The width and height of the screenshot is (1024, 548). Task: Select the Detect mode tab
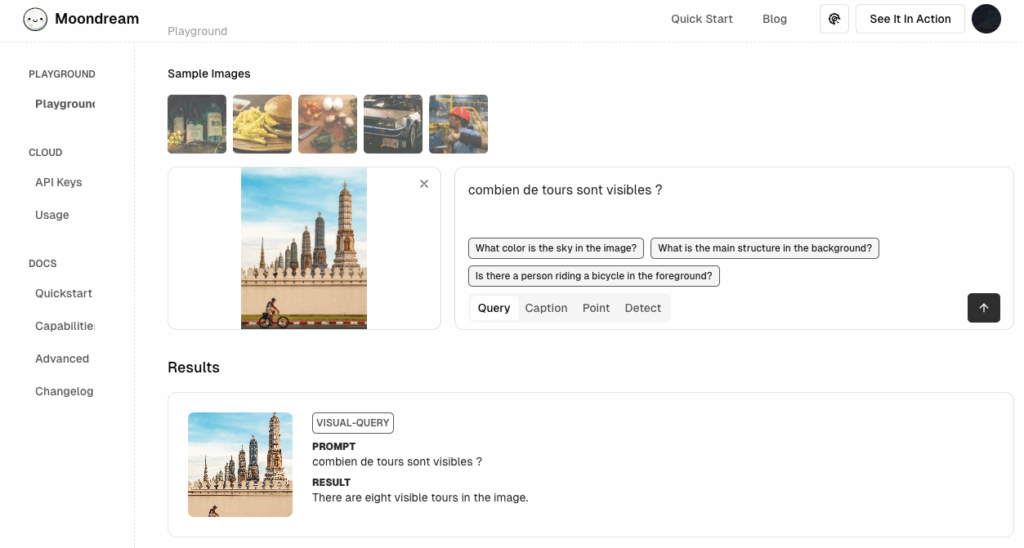point(643,308)
